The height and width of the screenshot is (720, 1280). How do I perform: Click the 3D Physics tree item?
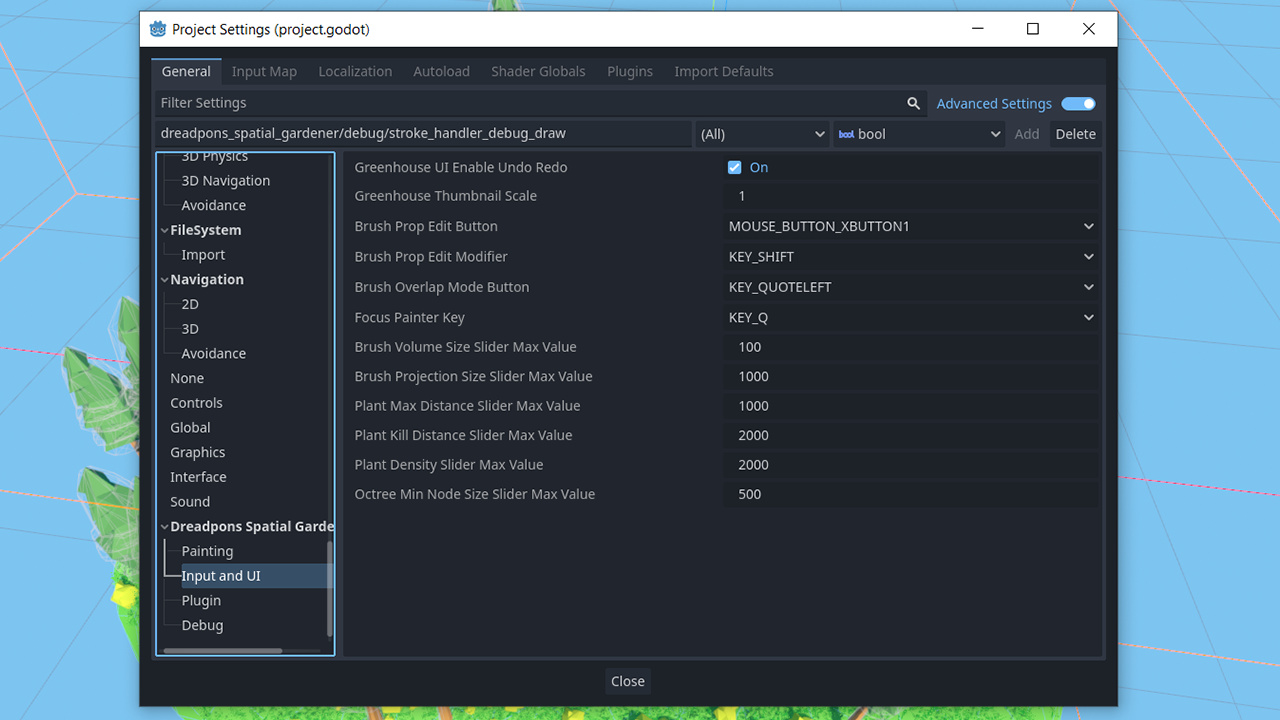(214, 157)
